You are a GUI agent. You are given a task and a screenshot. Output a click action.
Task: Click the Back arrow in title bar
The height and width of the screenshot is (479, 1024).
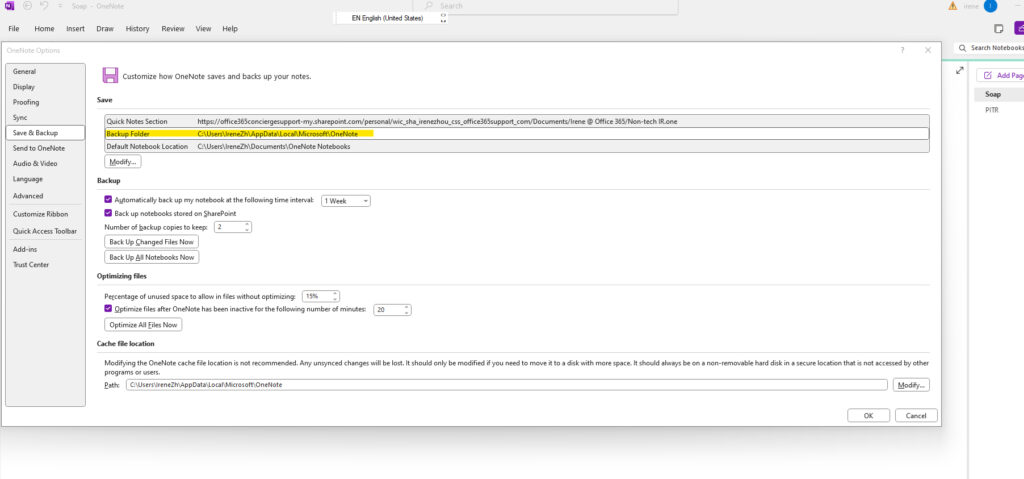(x=27, y=6)
